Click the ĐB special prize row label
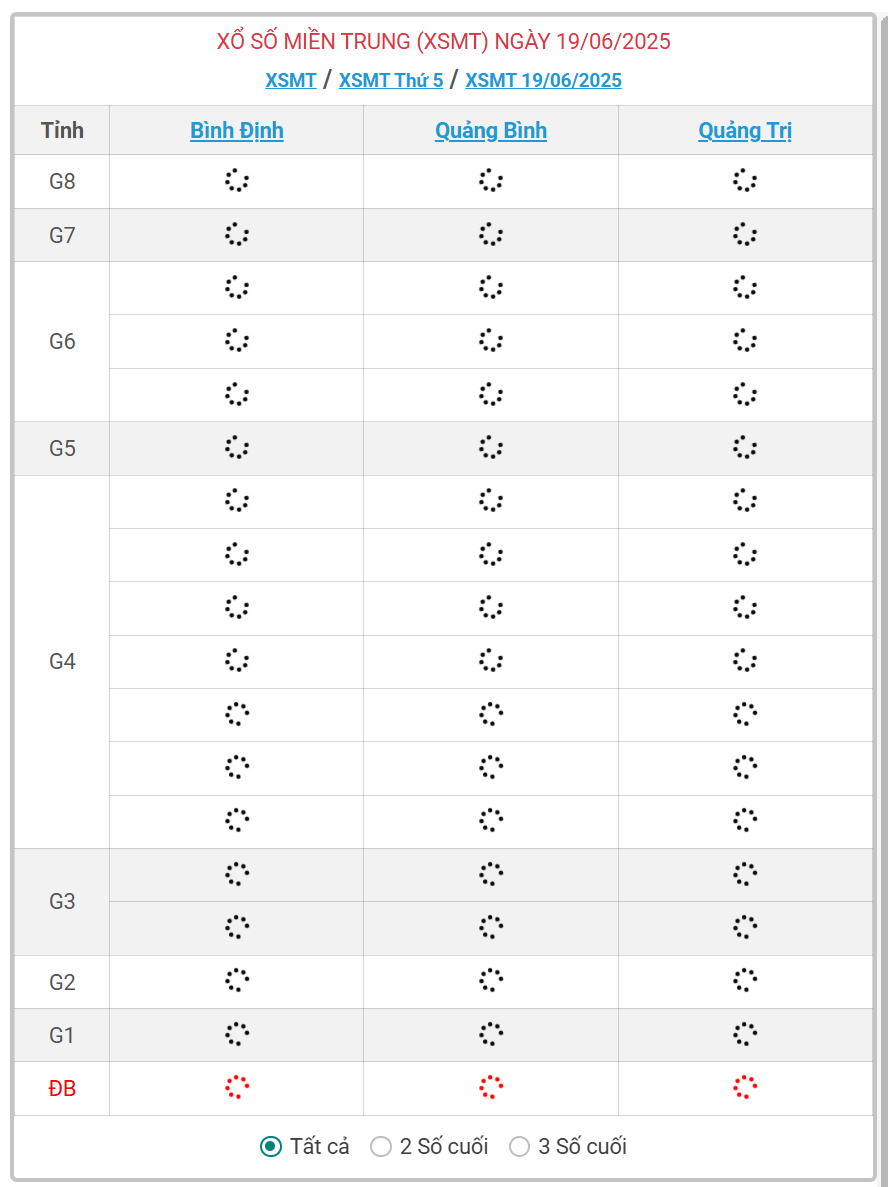Image resolution: width=888 pixels, height=1187 pixels. click(x=62, y=1089)
